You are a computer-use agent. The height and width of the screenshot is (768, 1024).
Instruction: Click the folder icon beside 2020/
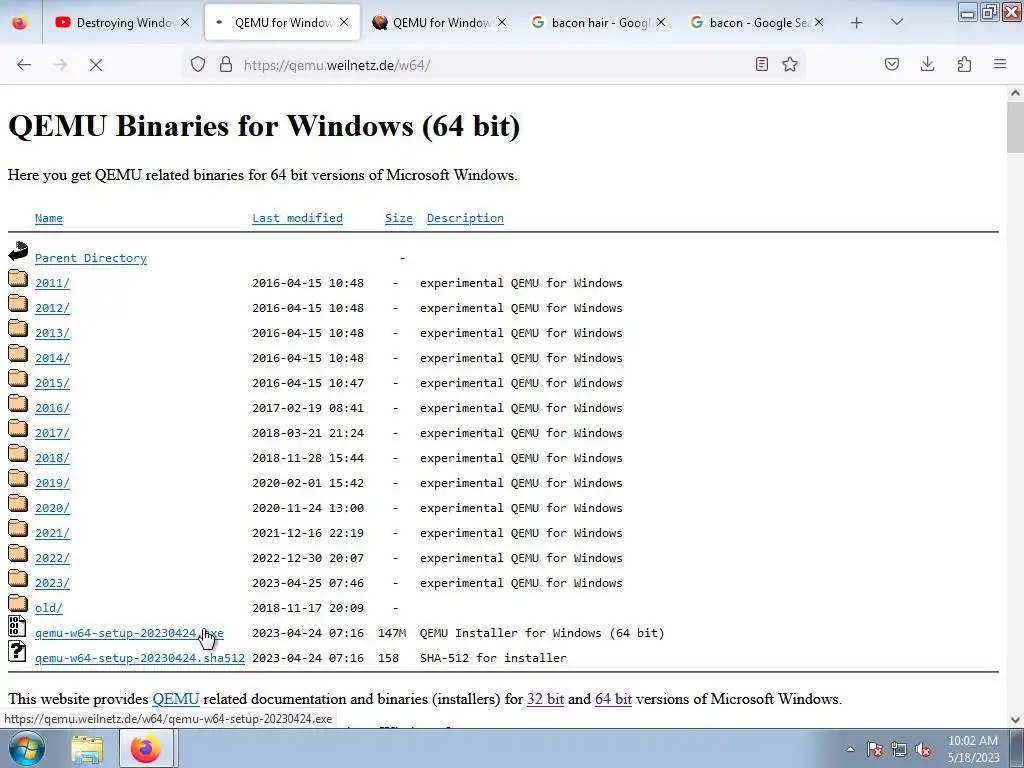point(18,504)
